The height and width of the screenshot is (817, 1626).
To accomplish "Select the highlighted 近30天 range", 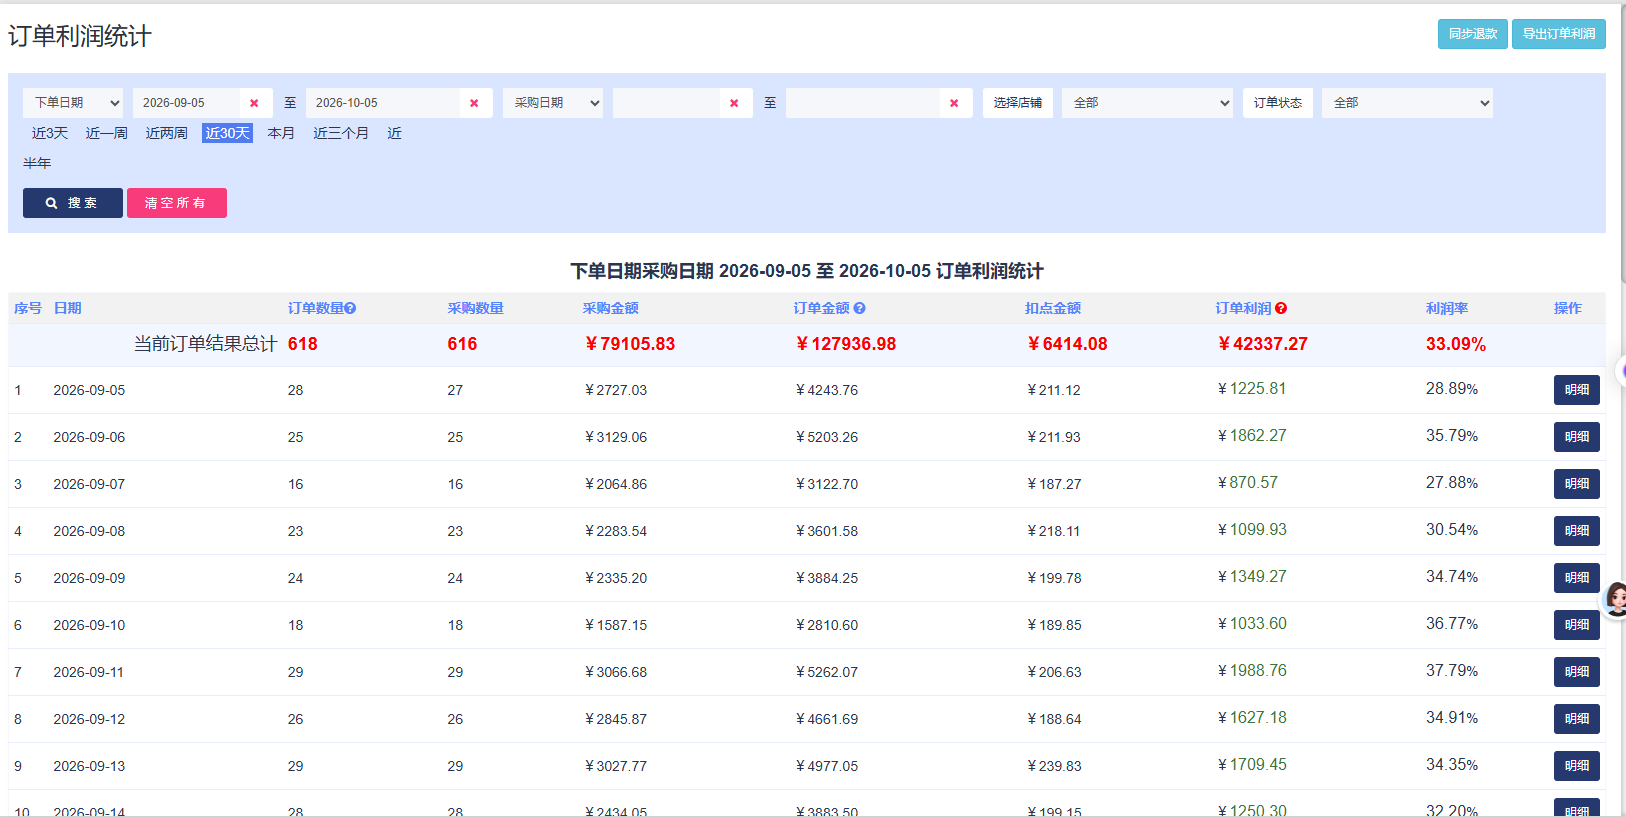I will (x=227, y=133).
